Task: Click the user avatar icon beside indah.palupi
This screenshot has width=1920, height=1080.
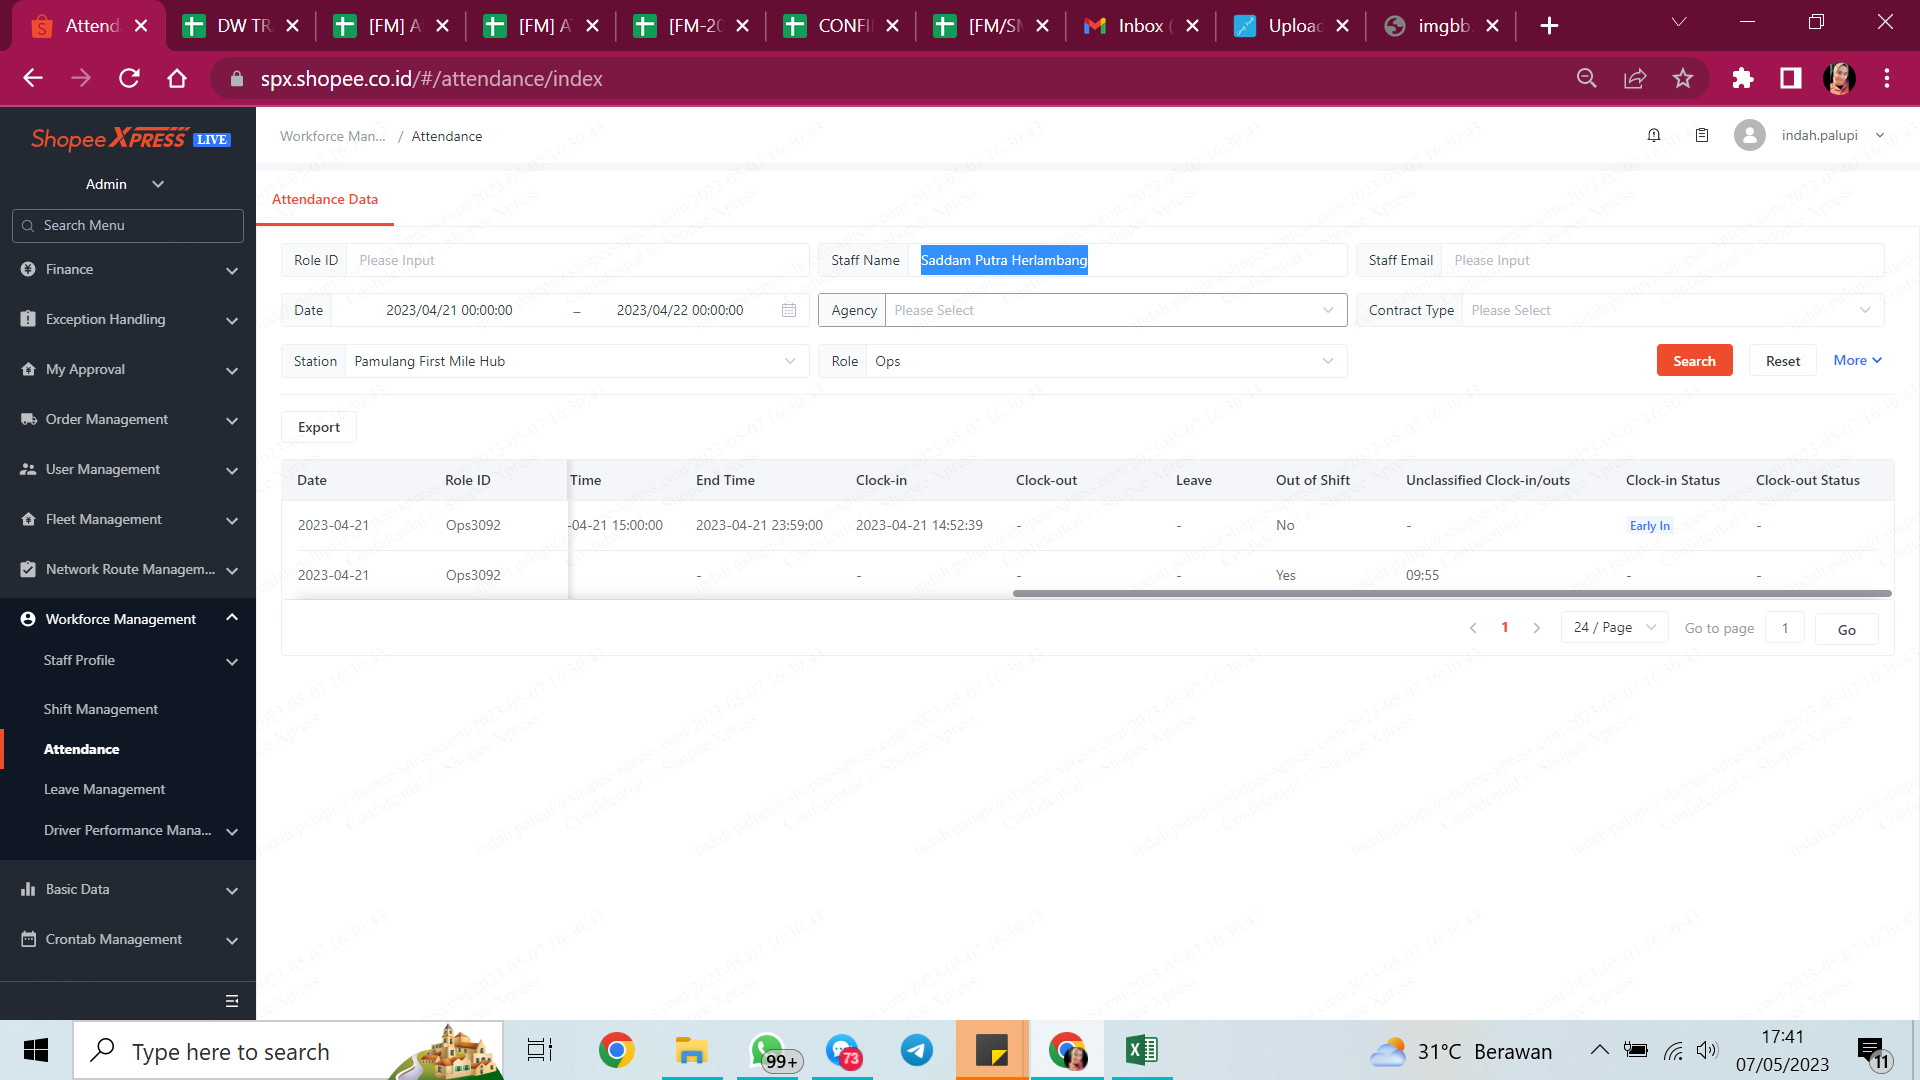Action: coord(1749,135)
